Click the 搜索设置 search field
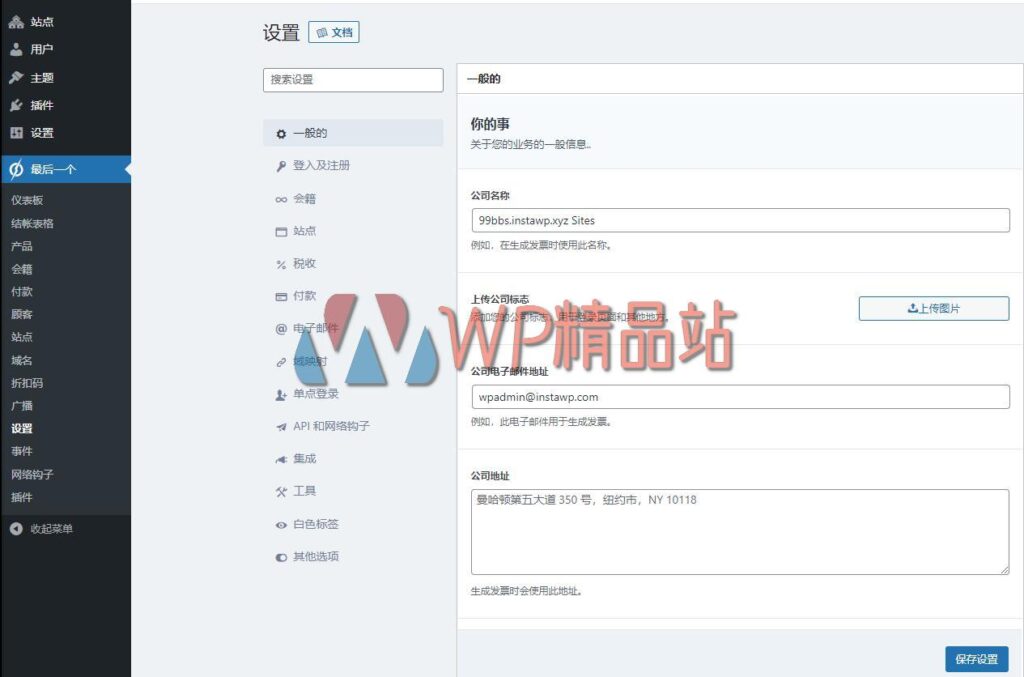 click(x=353, y=79)
